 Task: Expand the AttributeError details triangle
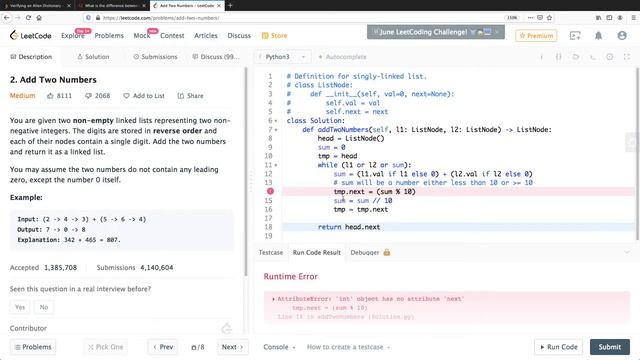(x=273, y=299)
